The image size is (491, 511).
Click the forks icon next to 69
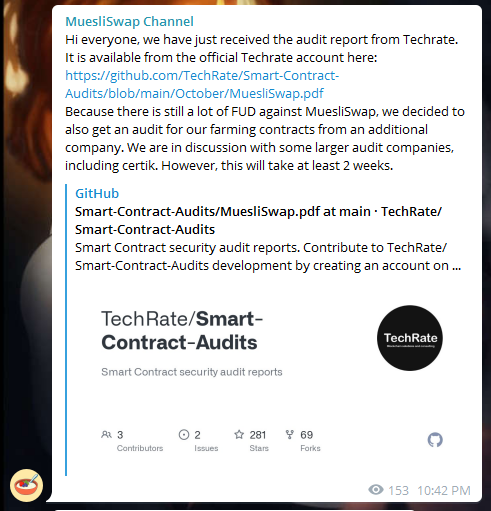[x=290, y=434]
